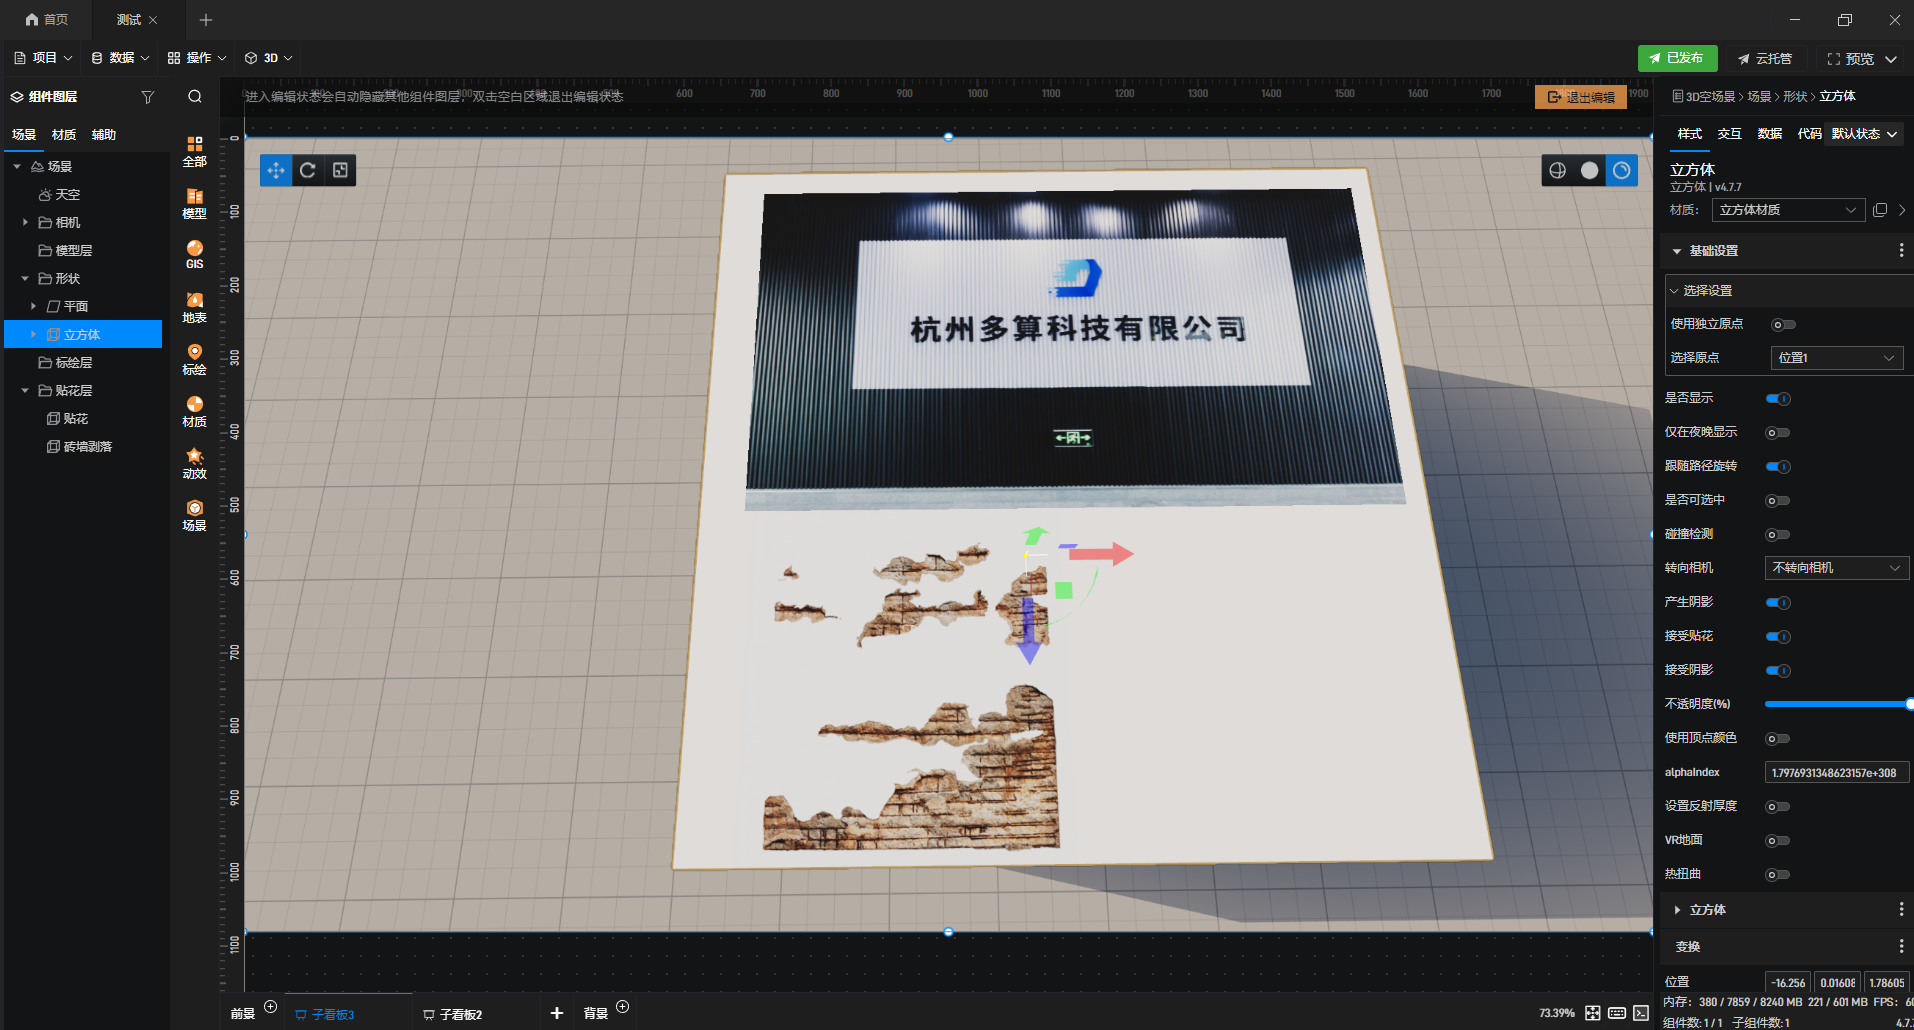Add background layer with 背景 plus icon
Image resolution: width=1914 pixels, height=1030 pixels.
pyautogui.click(x=623, y=1007)
